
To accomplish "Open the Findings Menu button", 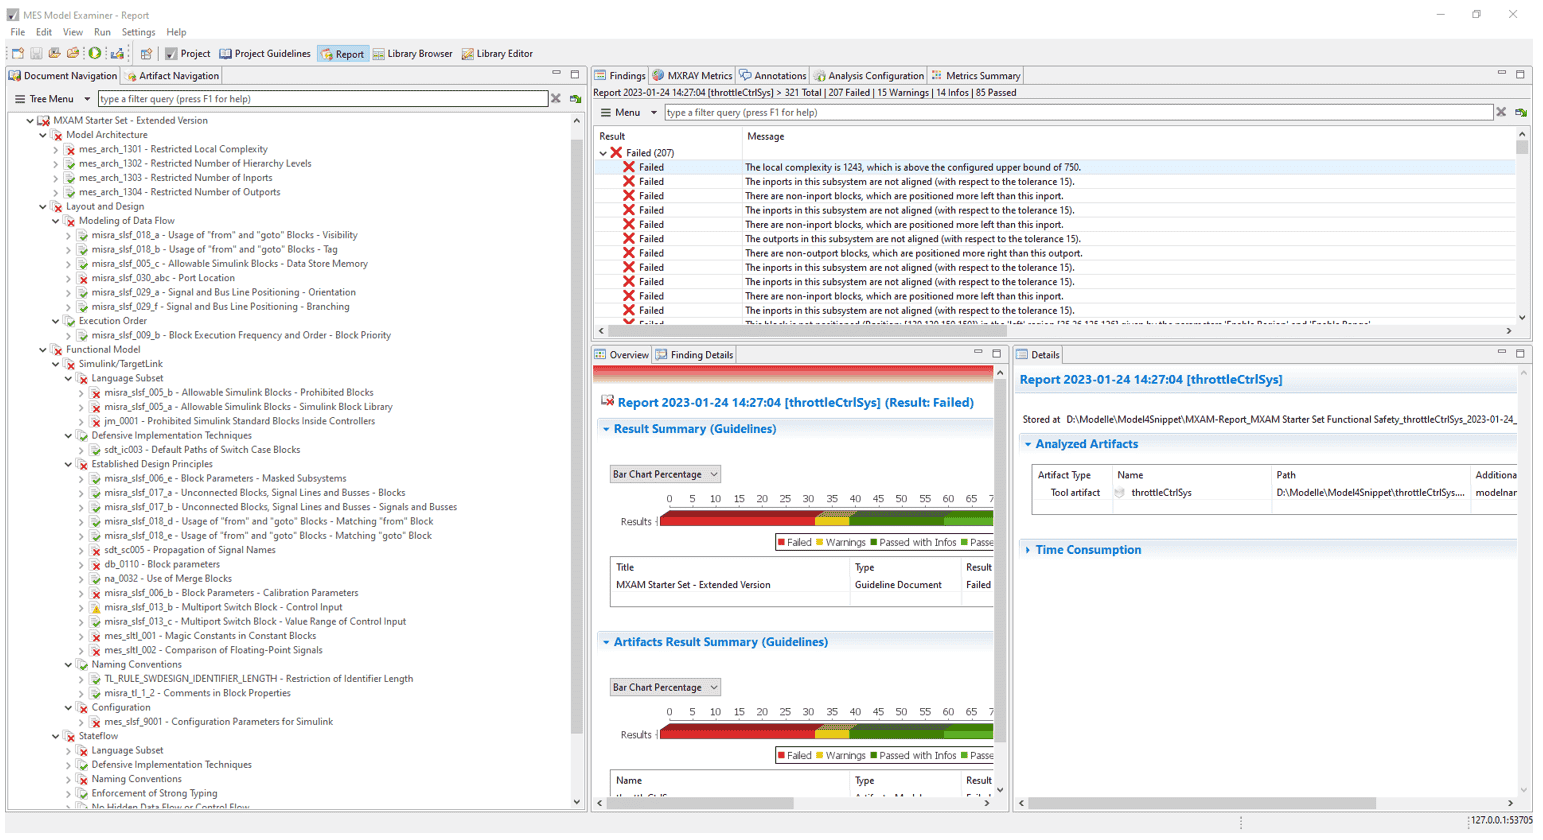I will point(628,113).
